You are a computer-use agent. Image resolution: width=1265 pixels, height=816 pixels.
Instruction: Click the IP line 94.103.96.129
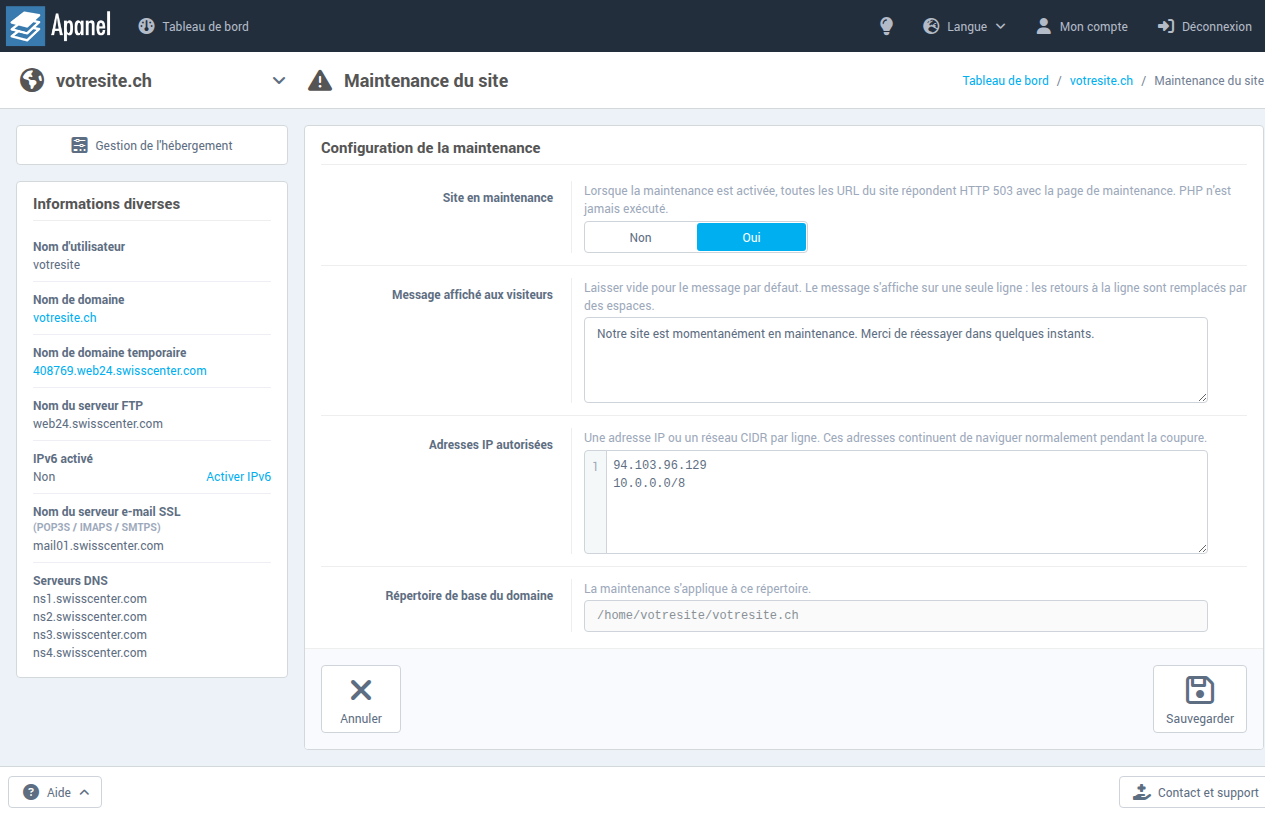(660, 466)
